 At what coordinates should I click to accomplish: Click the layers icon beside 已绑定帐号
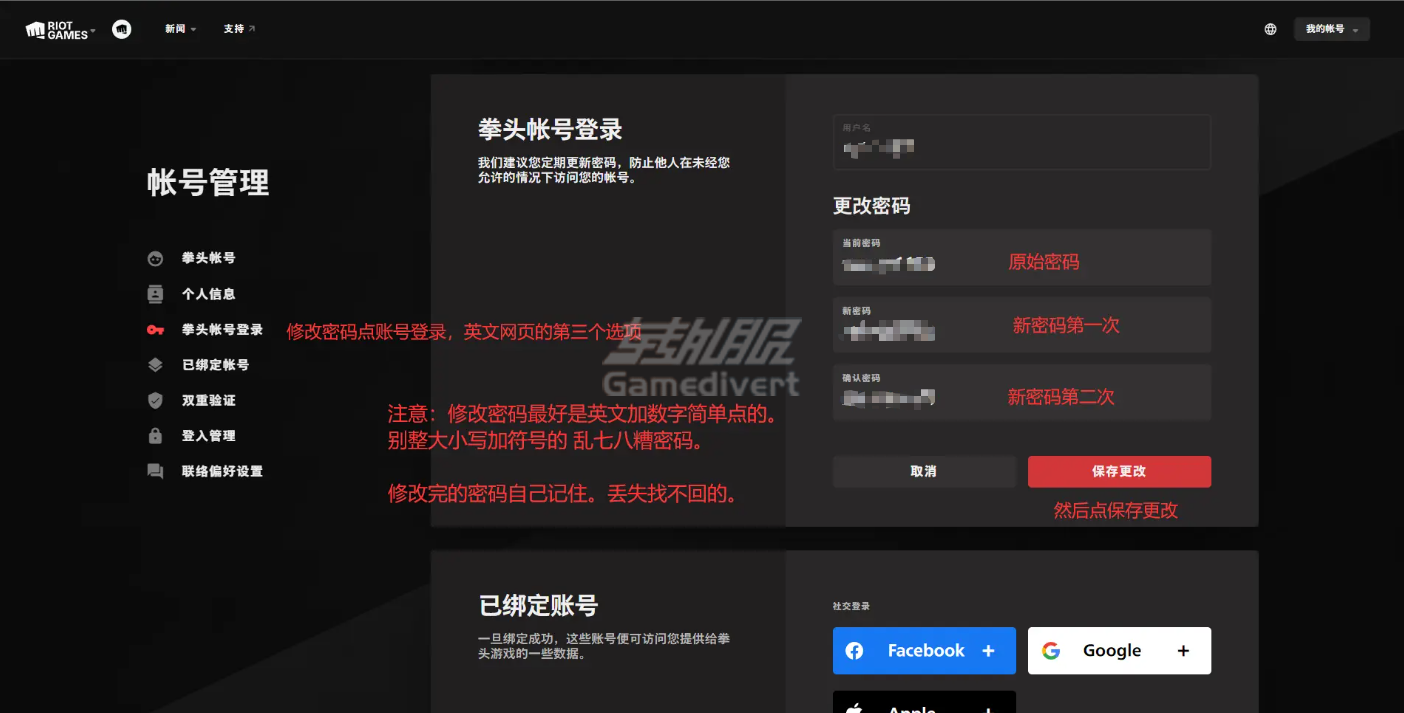tap(155, 365)
